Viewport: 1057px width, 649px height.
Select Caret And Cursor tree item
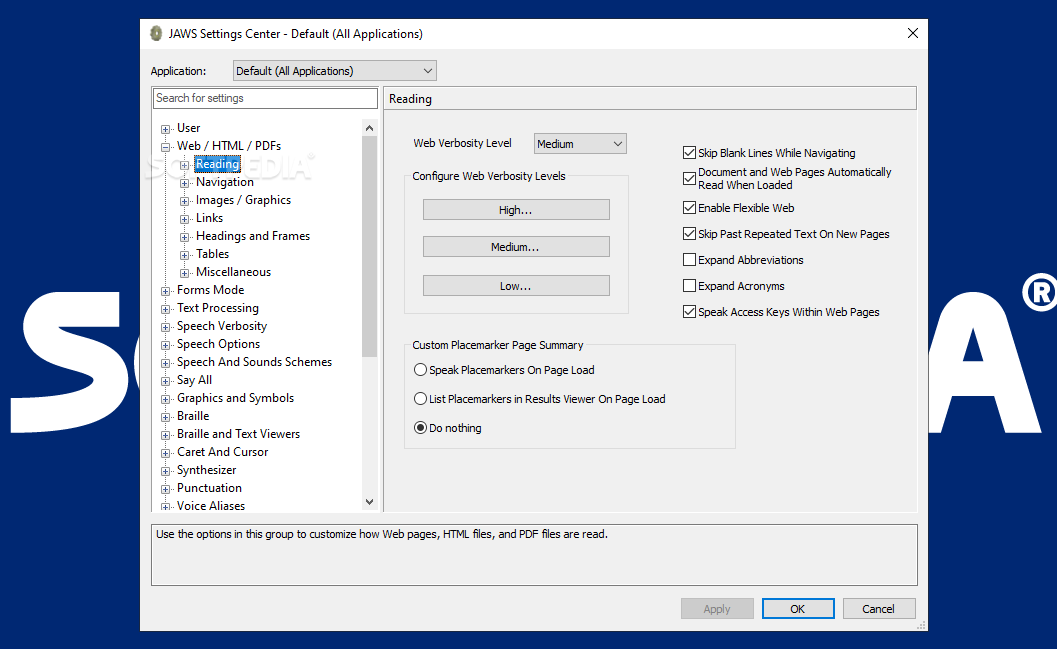[x=222, y=452]
